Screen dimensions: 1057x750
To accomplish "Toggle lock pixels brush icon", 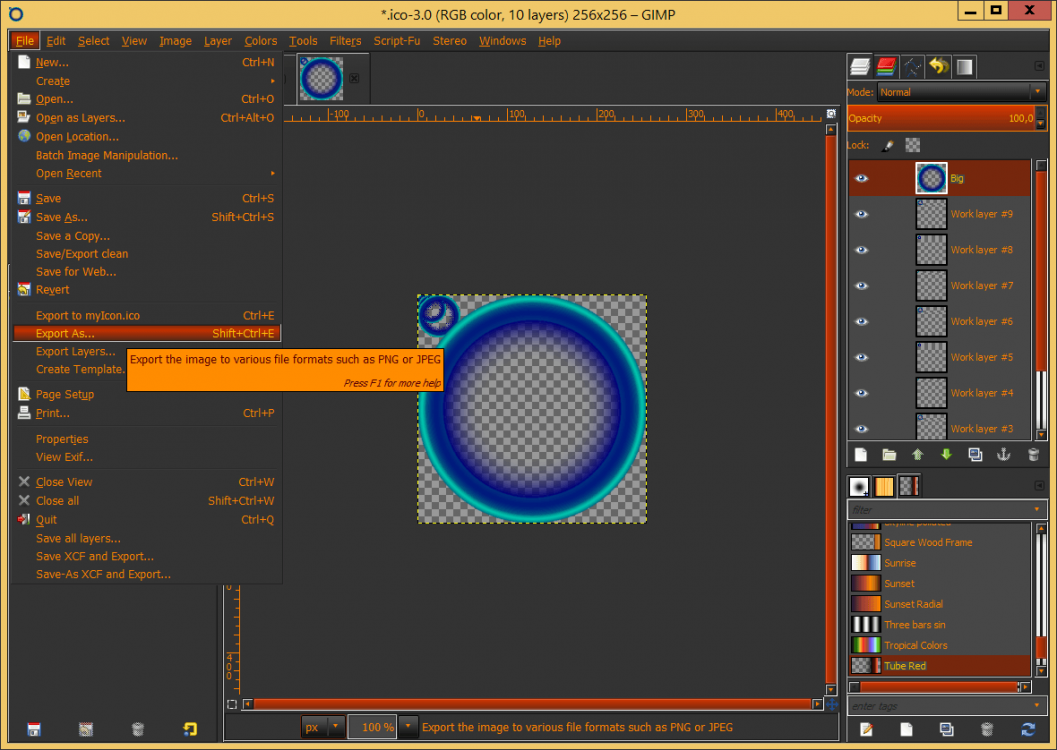I will coord(888,145).
